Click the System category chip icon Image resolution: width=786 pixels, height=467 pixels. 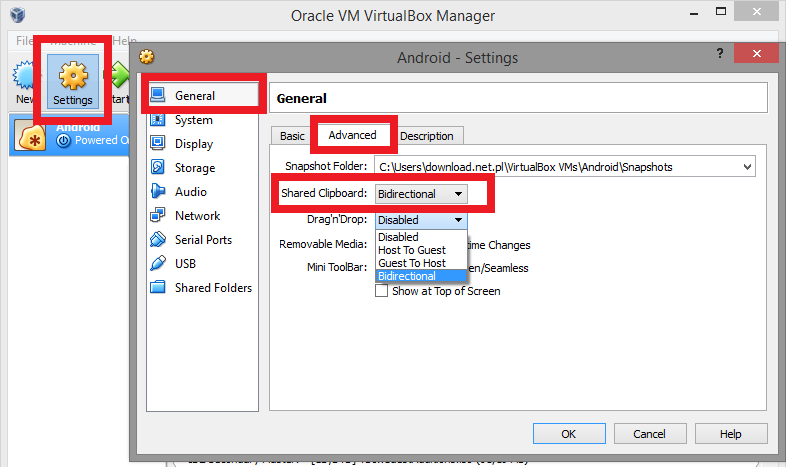pos(158,119)
